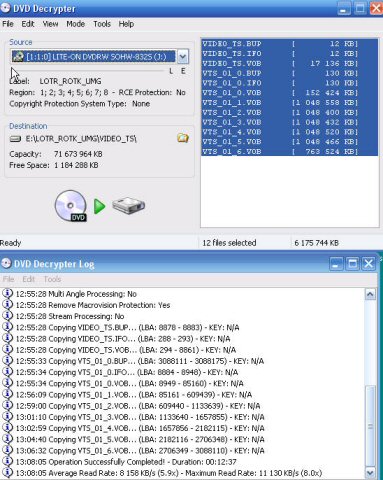Click the hard drive destination icon
The image size is (383, 480).
(129, 206)
